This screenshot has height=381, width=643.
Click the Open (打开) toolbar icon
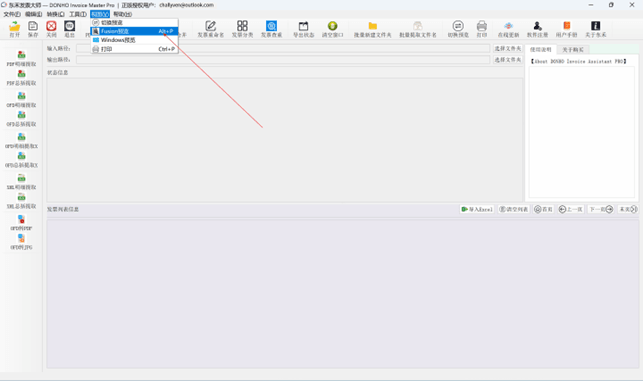pyautogui.click(x=15, y=29)
